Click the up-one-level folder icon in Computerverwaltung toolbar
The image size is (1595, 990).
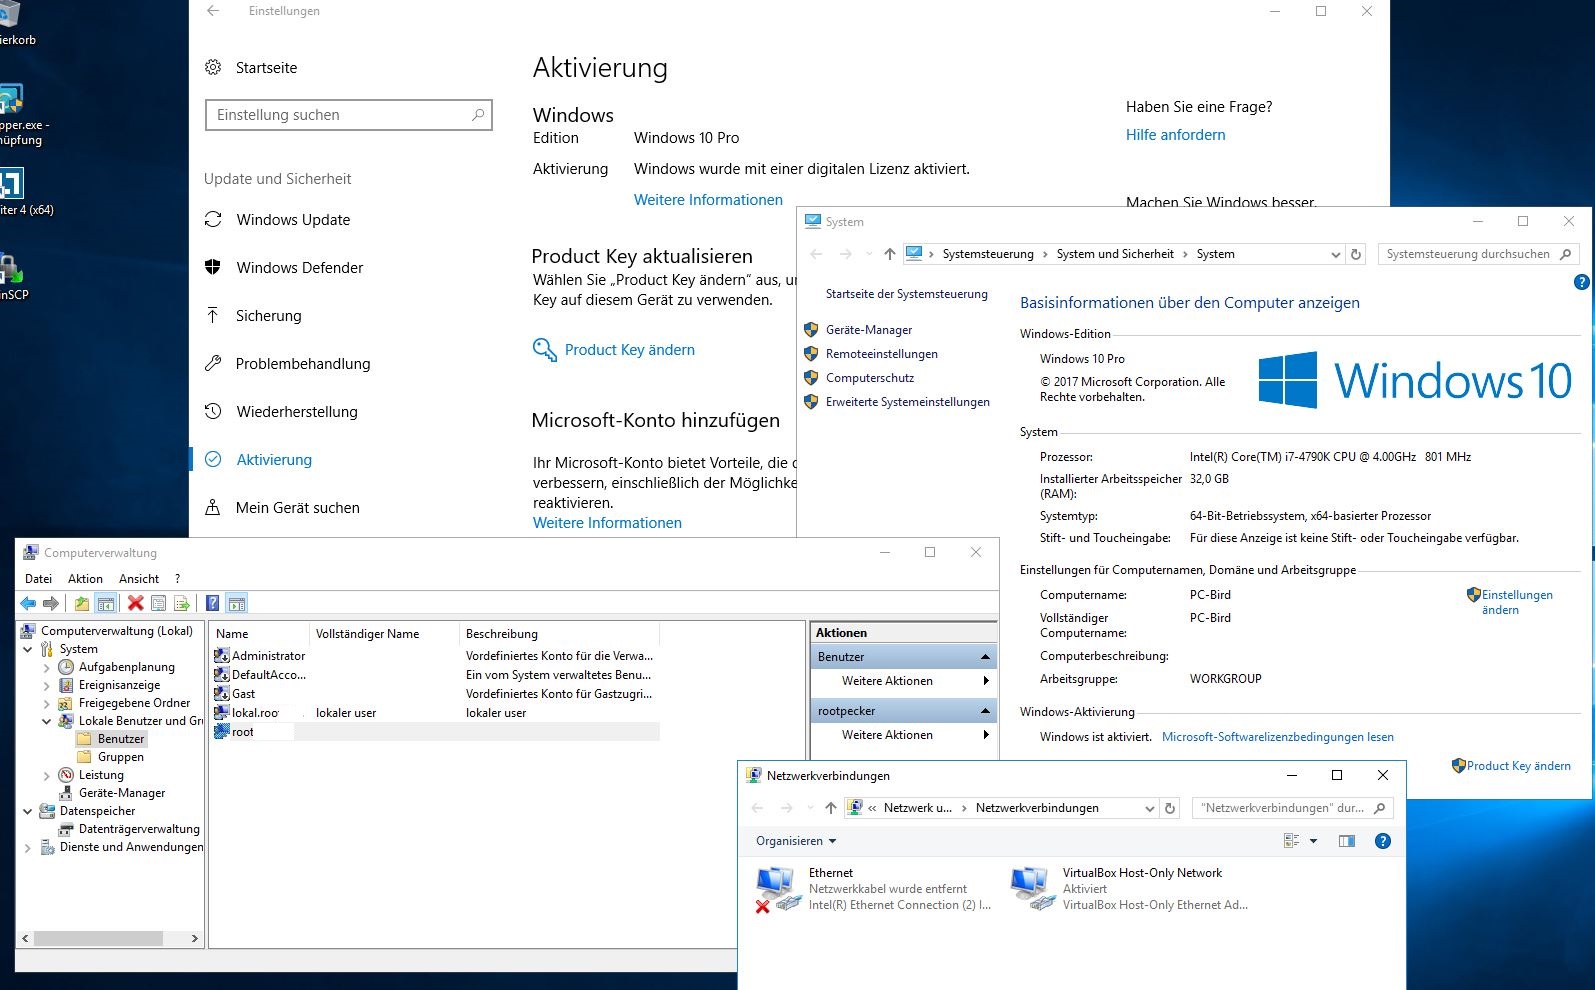click(82, 603)
